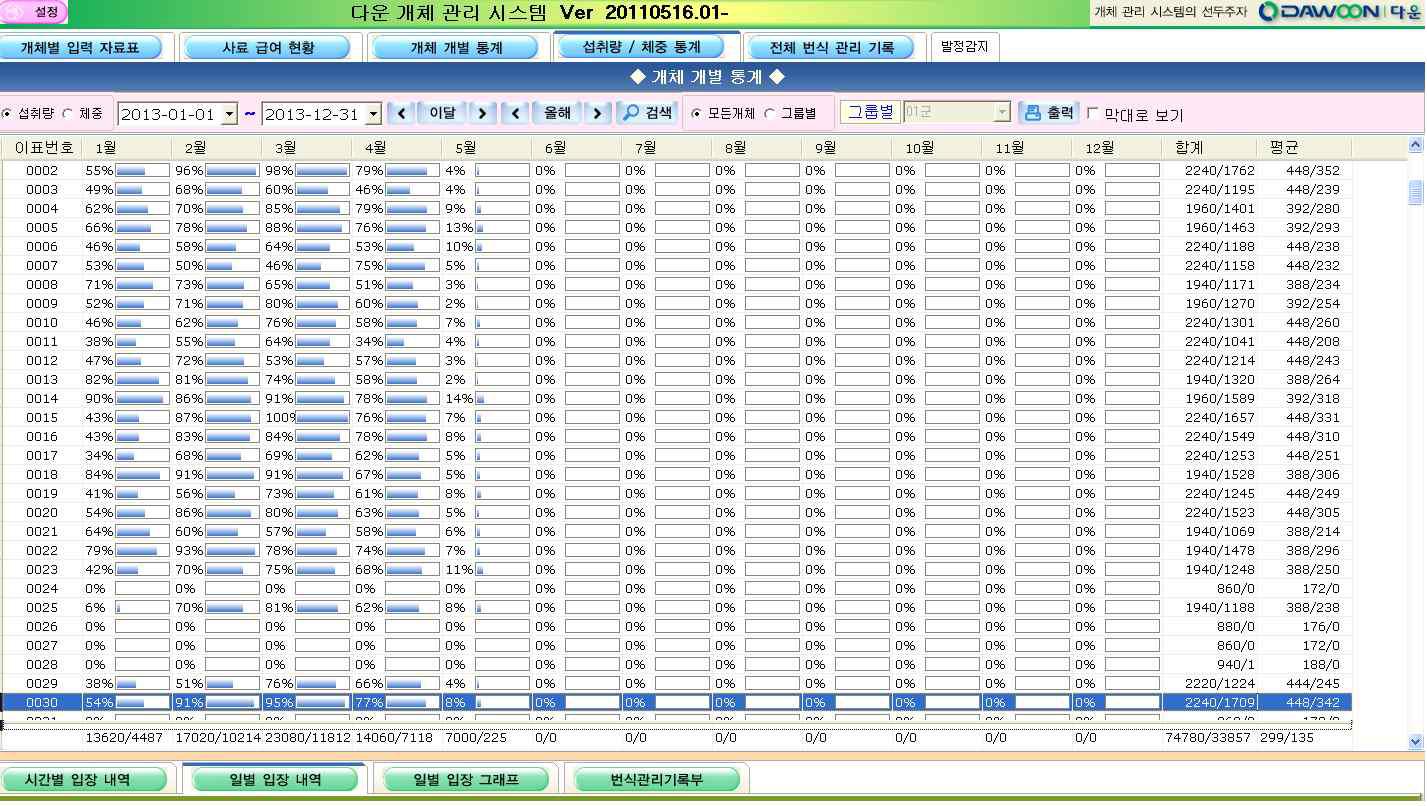1427x806 pixels.
Task: Click the 3월 progress bar in row 0015
Action: [x=322, y=418]
